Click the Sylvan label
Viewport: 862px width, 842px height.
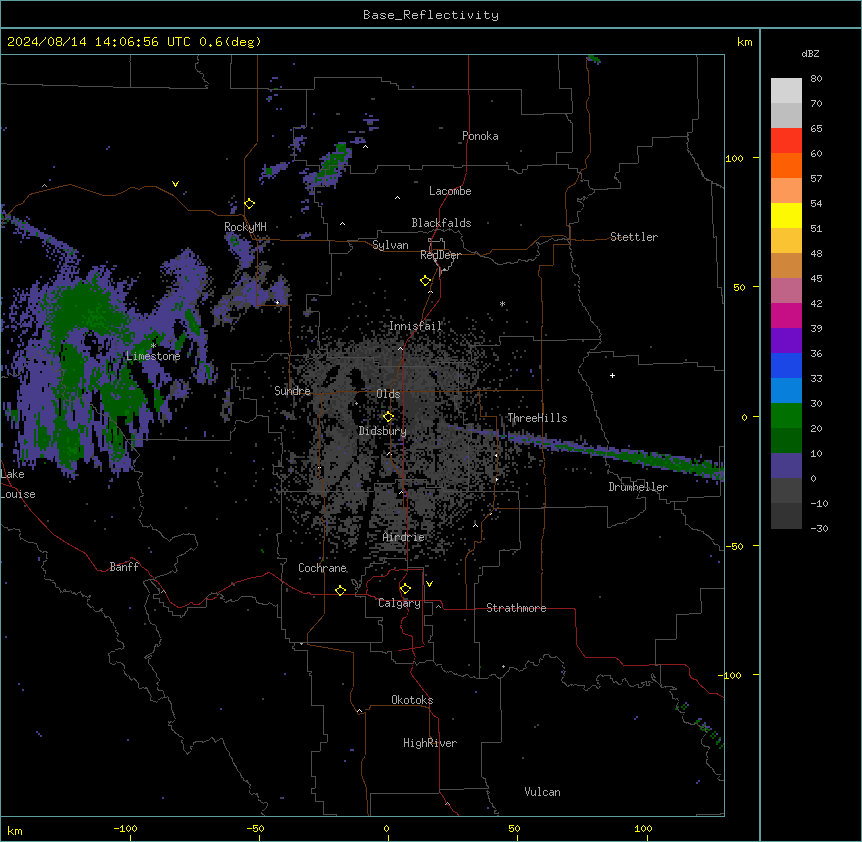pos(390,245)
